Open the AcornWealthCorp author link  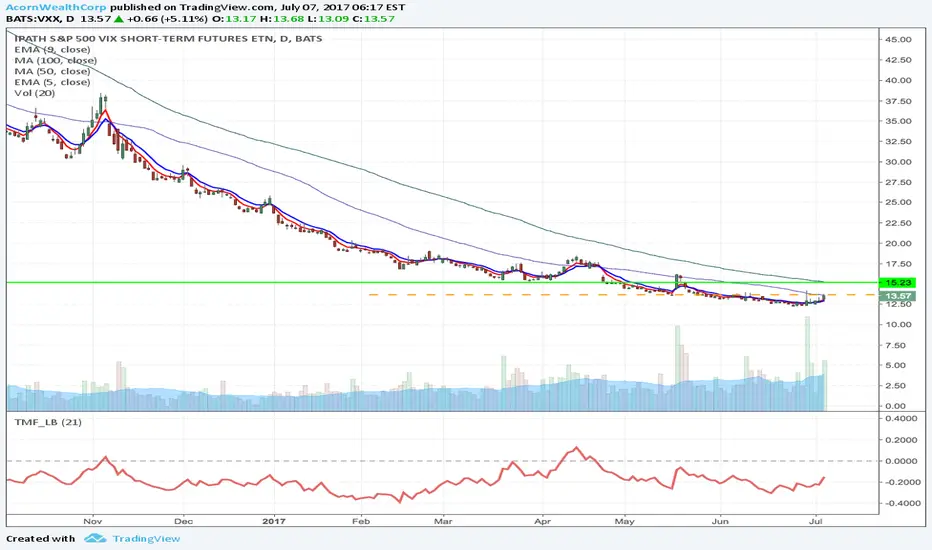56,7
